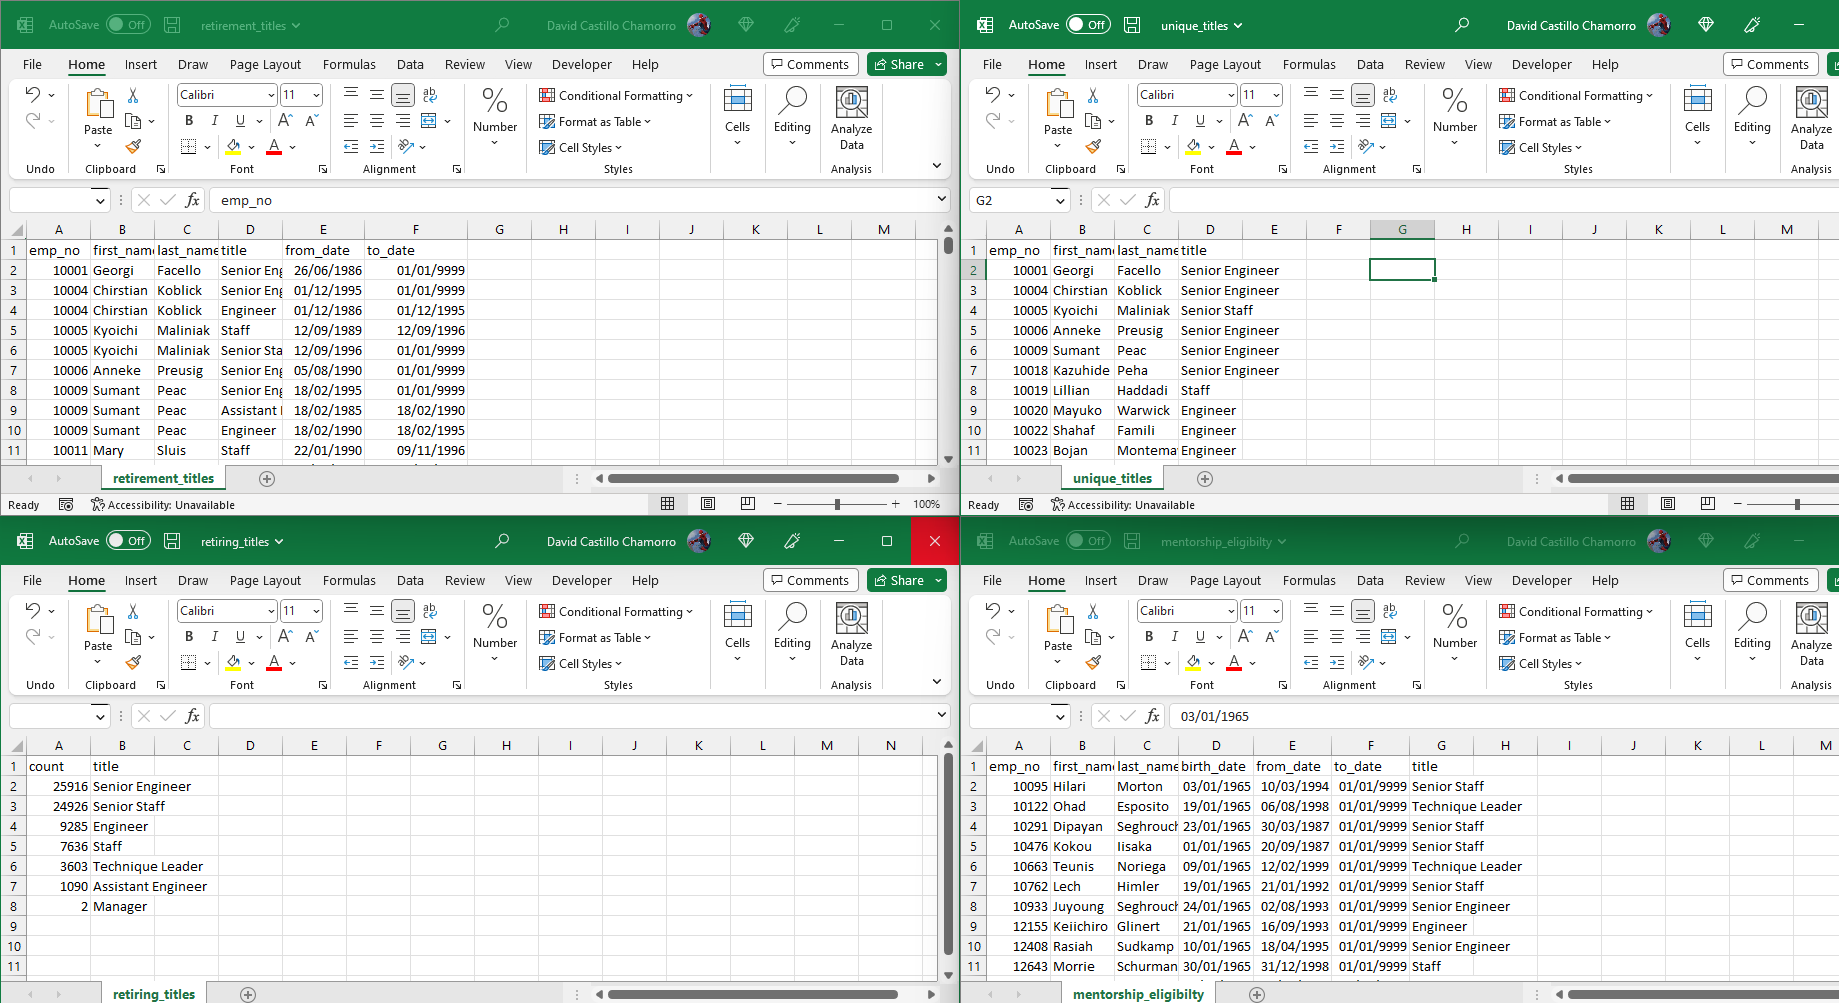The height and width of the screenshot is (1003, 1839).
Task: Click formula bar in mentorship_eligibilty window
Action: click(x=1505, y=716)
